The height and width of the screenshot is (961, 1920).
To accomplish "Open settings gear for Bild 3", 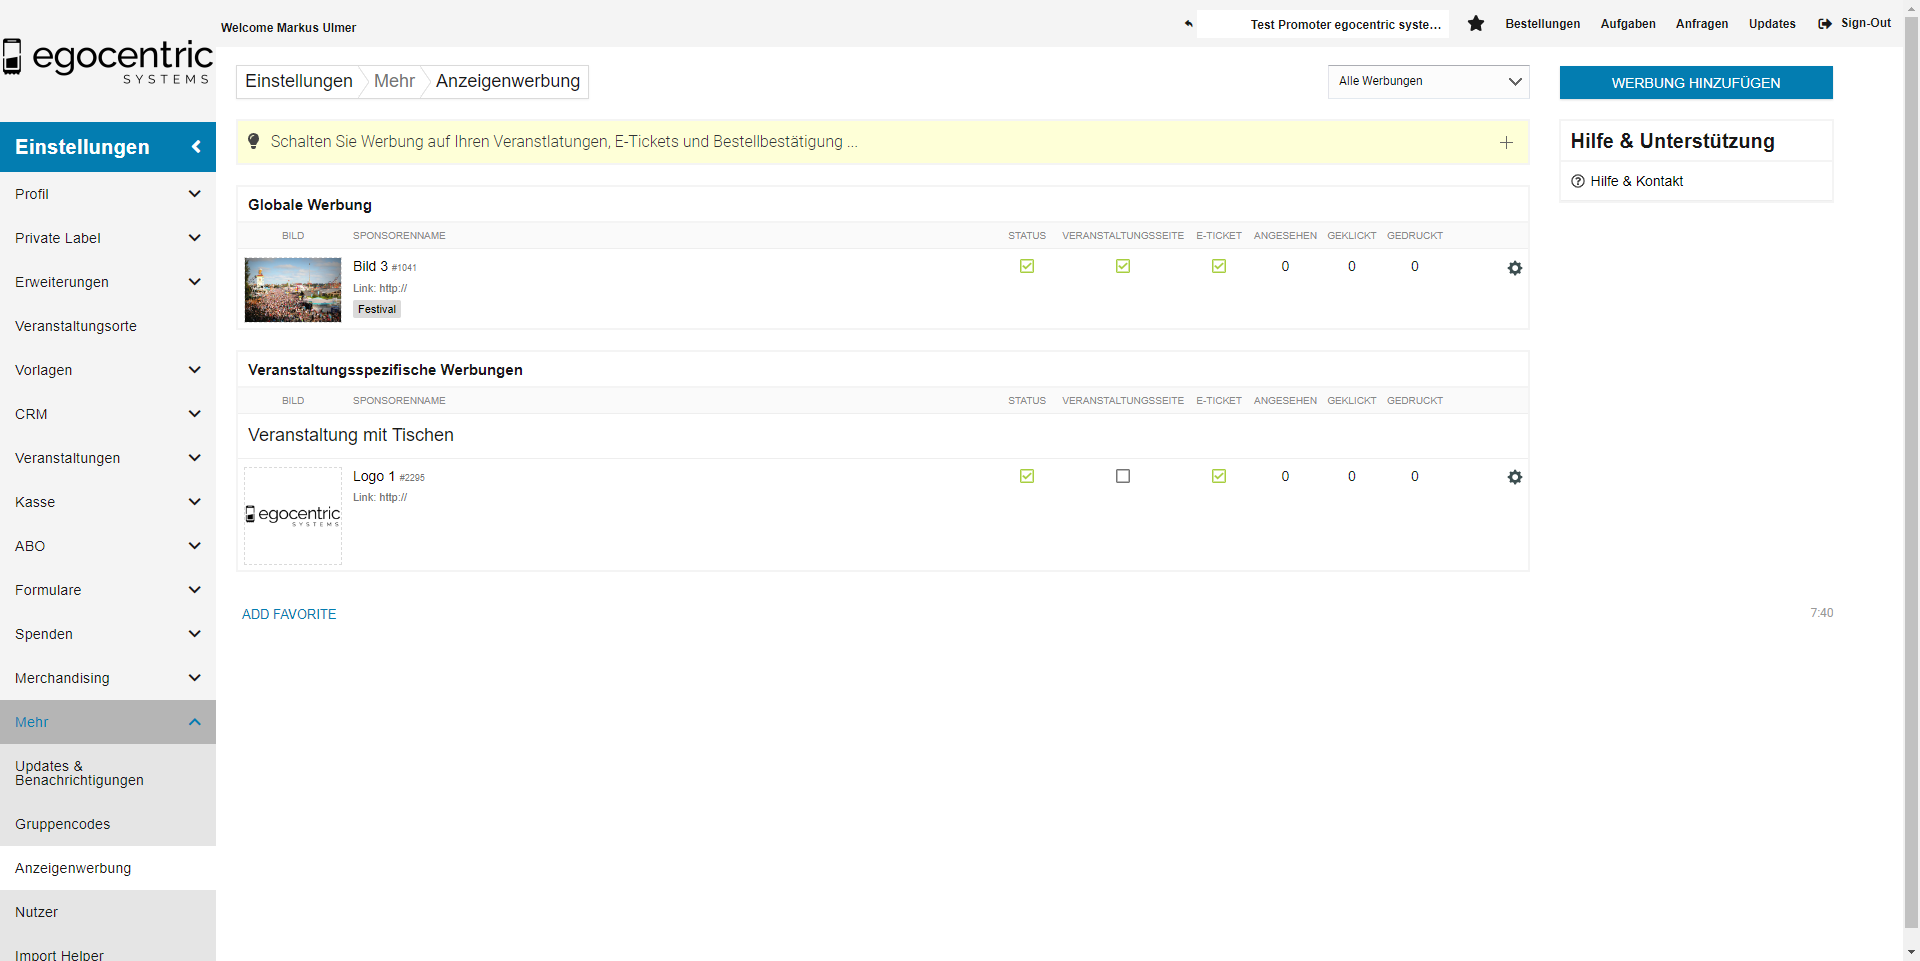I will [x=1514, y=268].
